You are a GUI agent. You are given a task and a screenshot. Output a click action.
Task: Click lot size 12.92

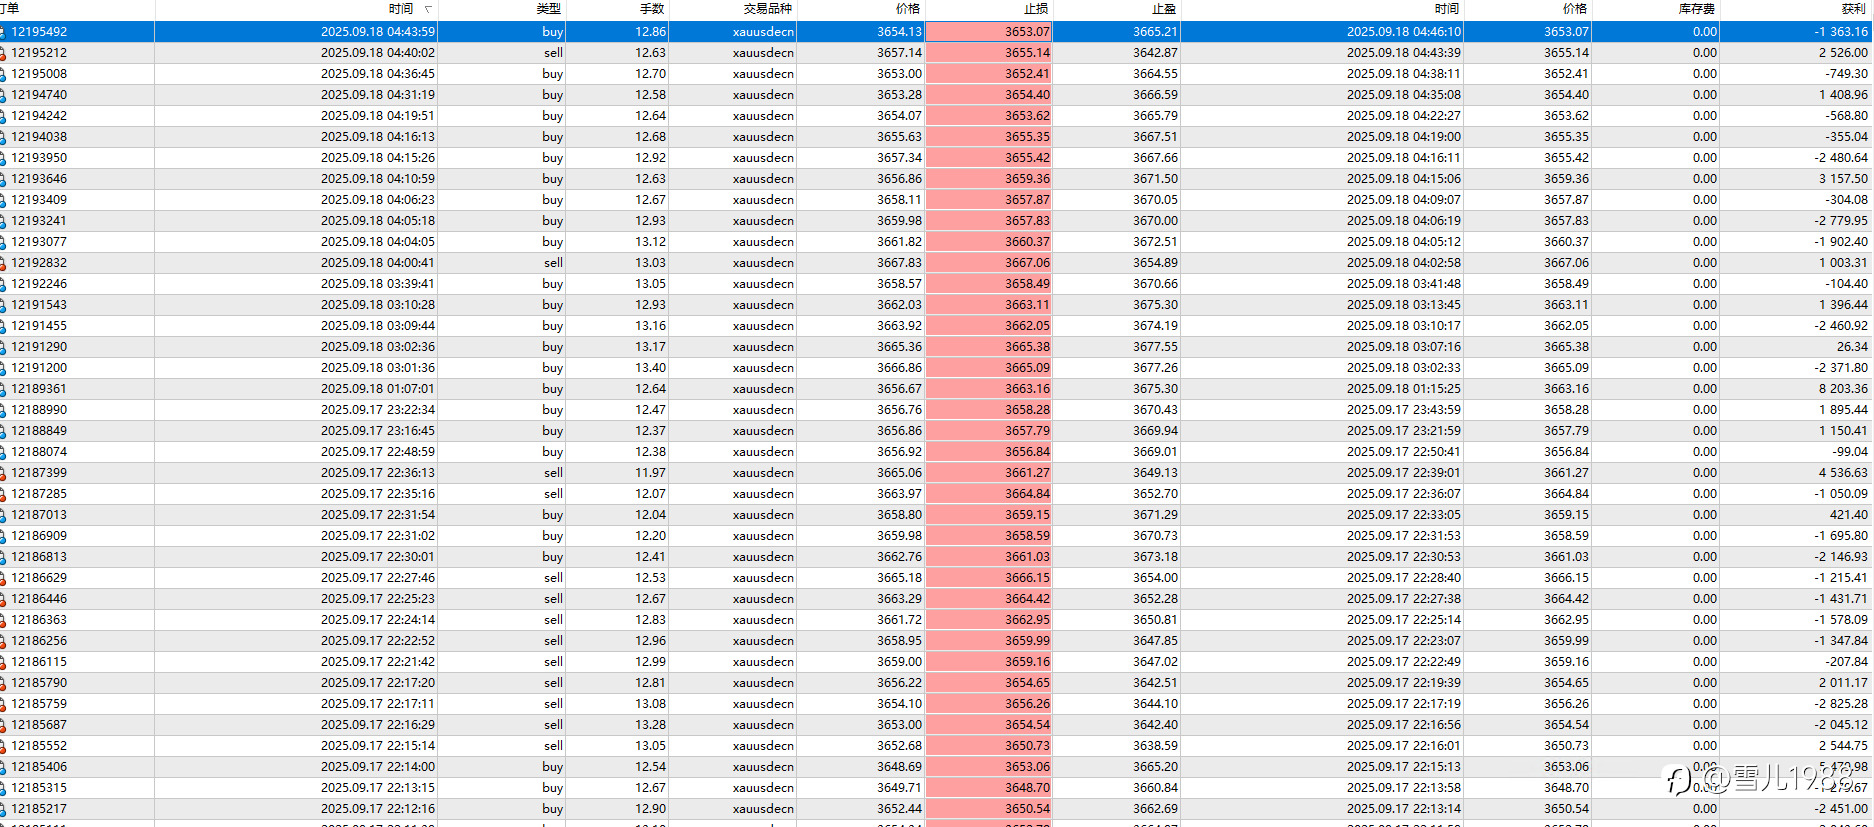pos(650,158)
